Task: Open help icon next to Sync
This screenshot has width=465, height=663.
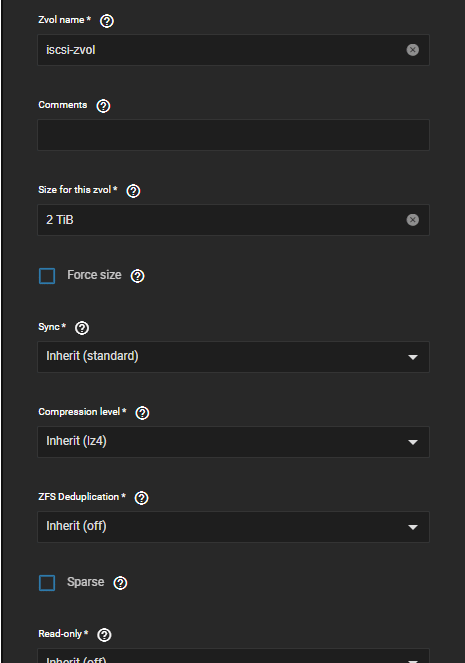Action: 82,328
